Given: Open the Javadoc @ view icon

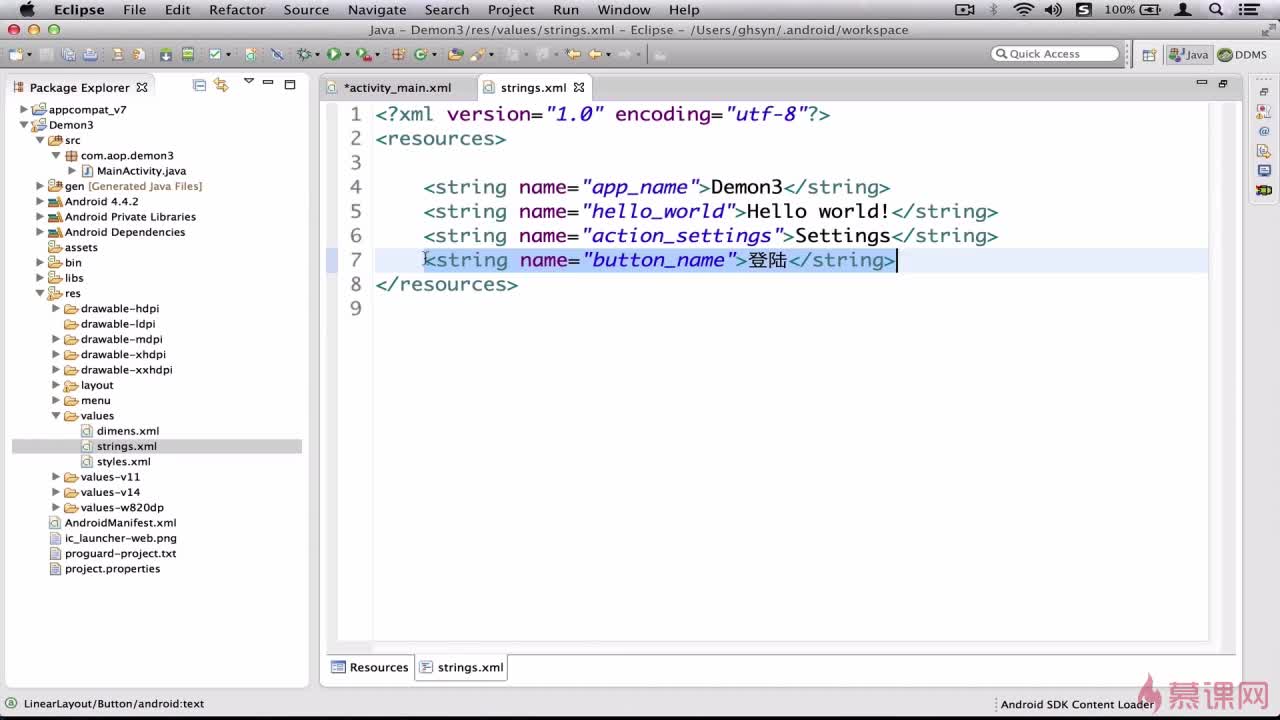Looking at the screenshot, I should pyautogui.click(x=1264, y=131).
